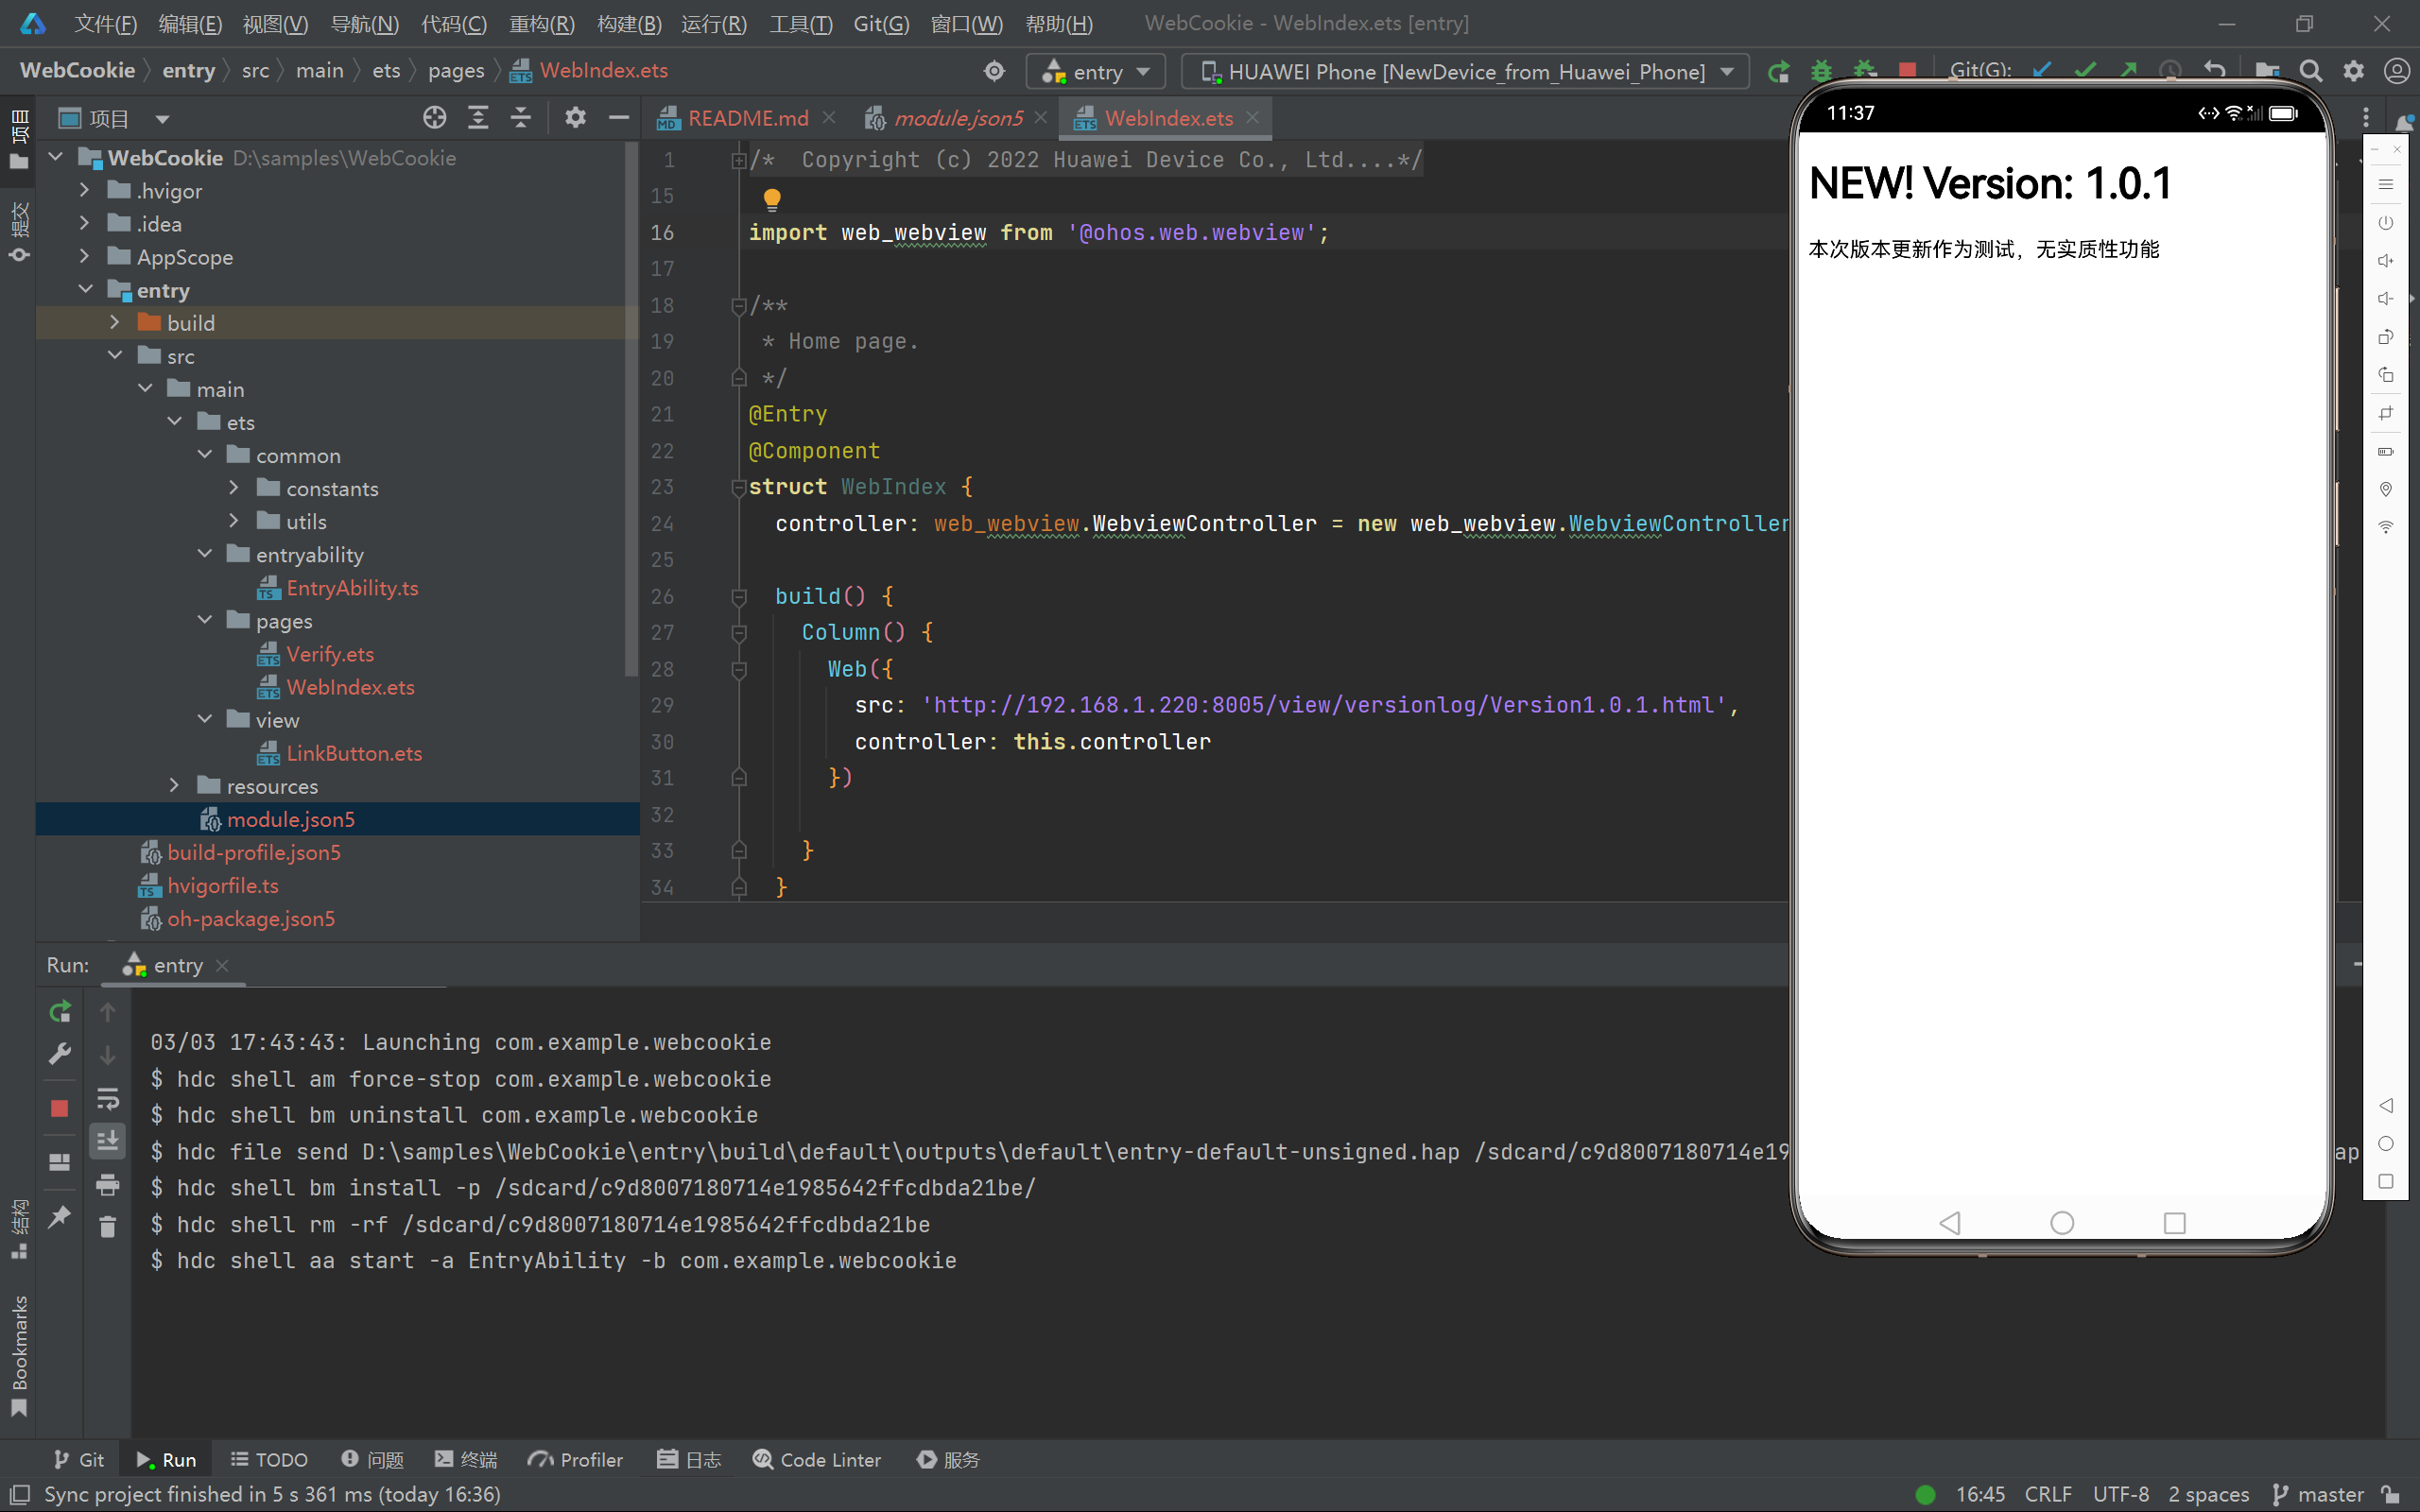Viewport: 2420px width, 1512px height.
Task: Click the Git push green arrow
Action: (x=2128, y=70)
